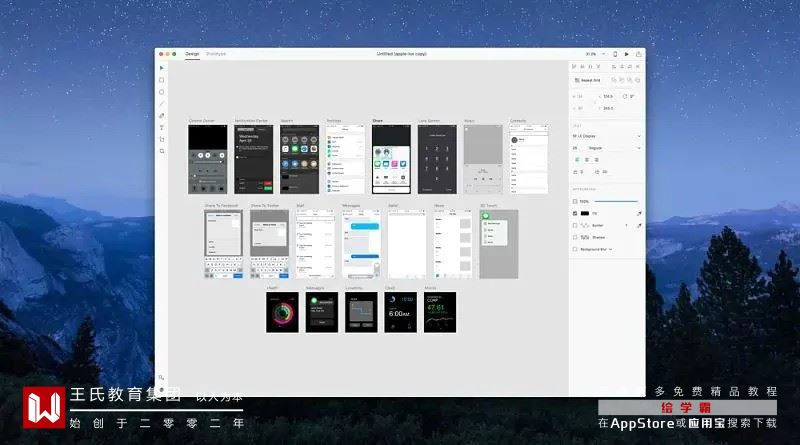The width and height of the screenshot is (800, 445).
Task: Open the Border color swatch
Action: click(x=585, y=225)
